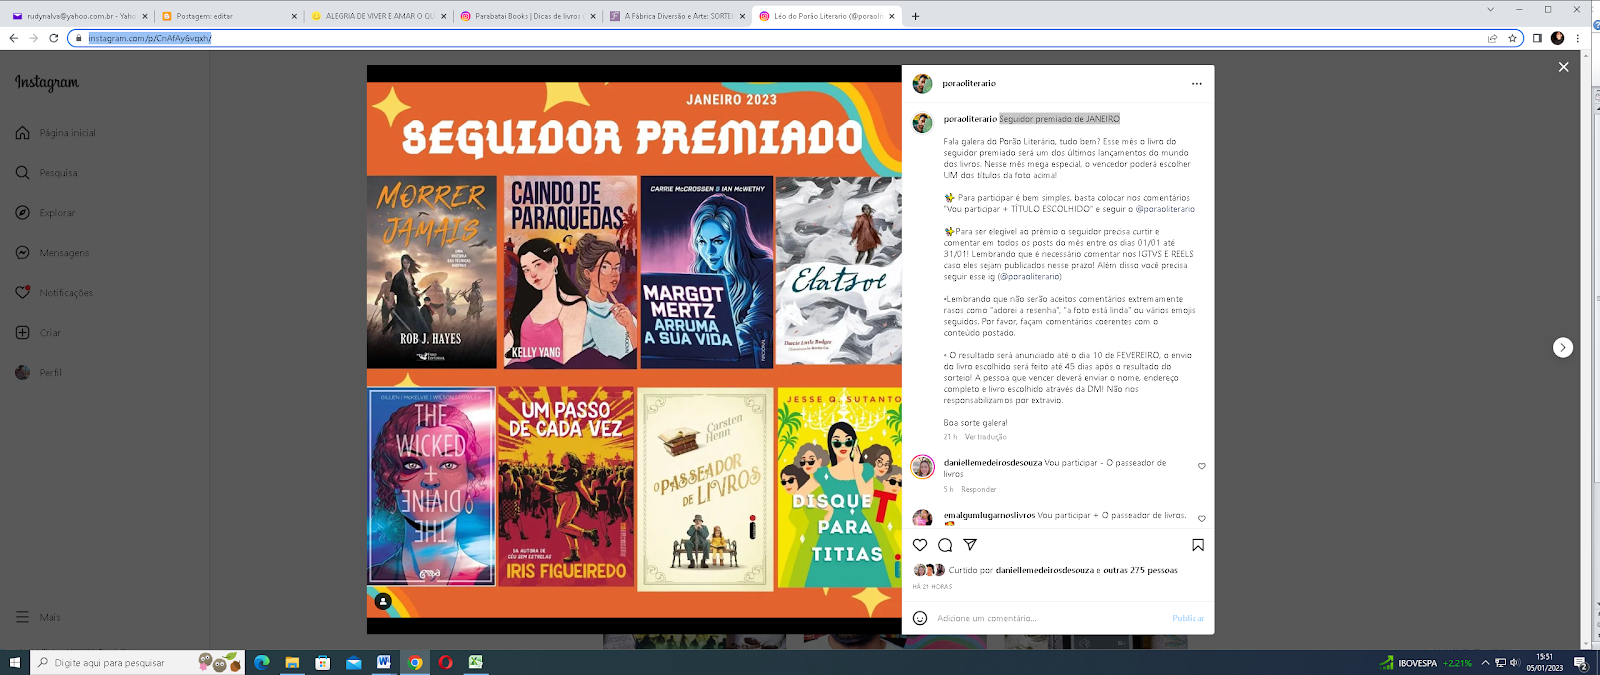
Task: Open Opera browser from taskbar
Action: coord(445,662)
